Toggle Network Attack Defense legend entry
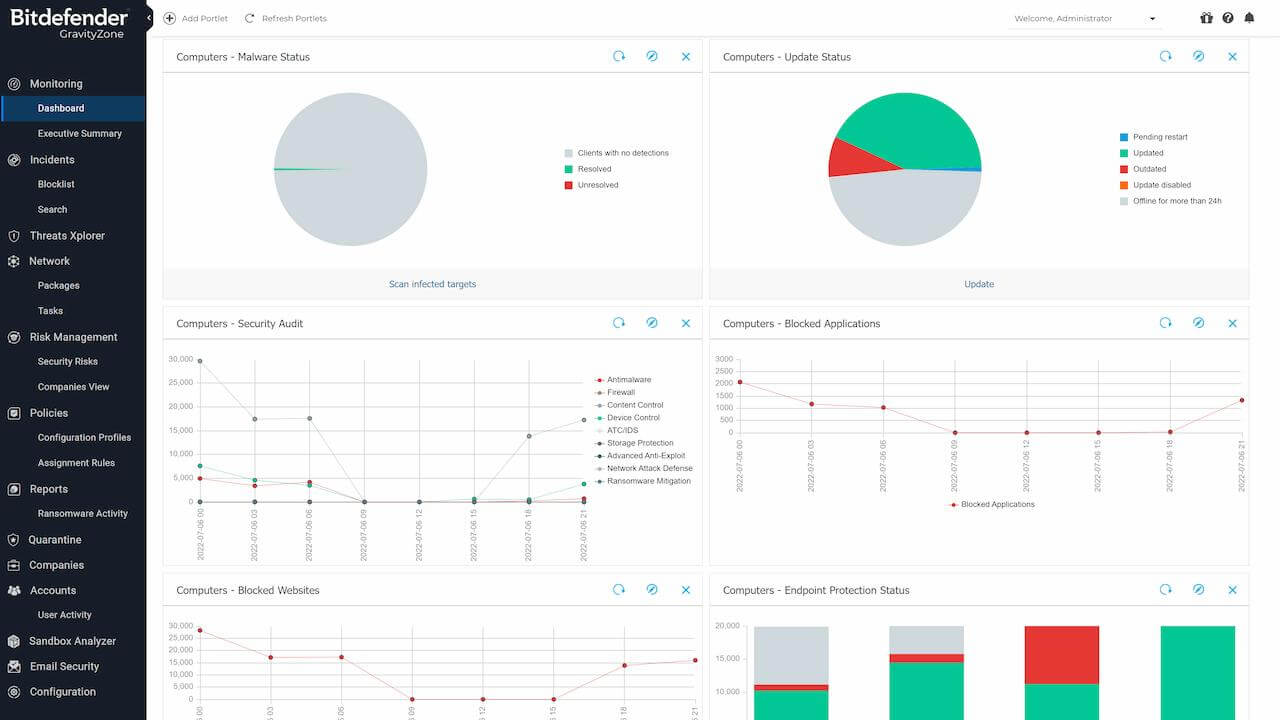Viewport: 1280px width, 720px height. tap(643, 468)
